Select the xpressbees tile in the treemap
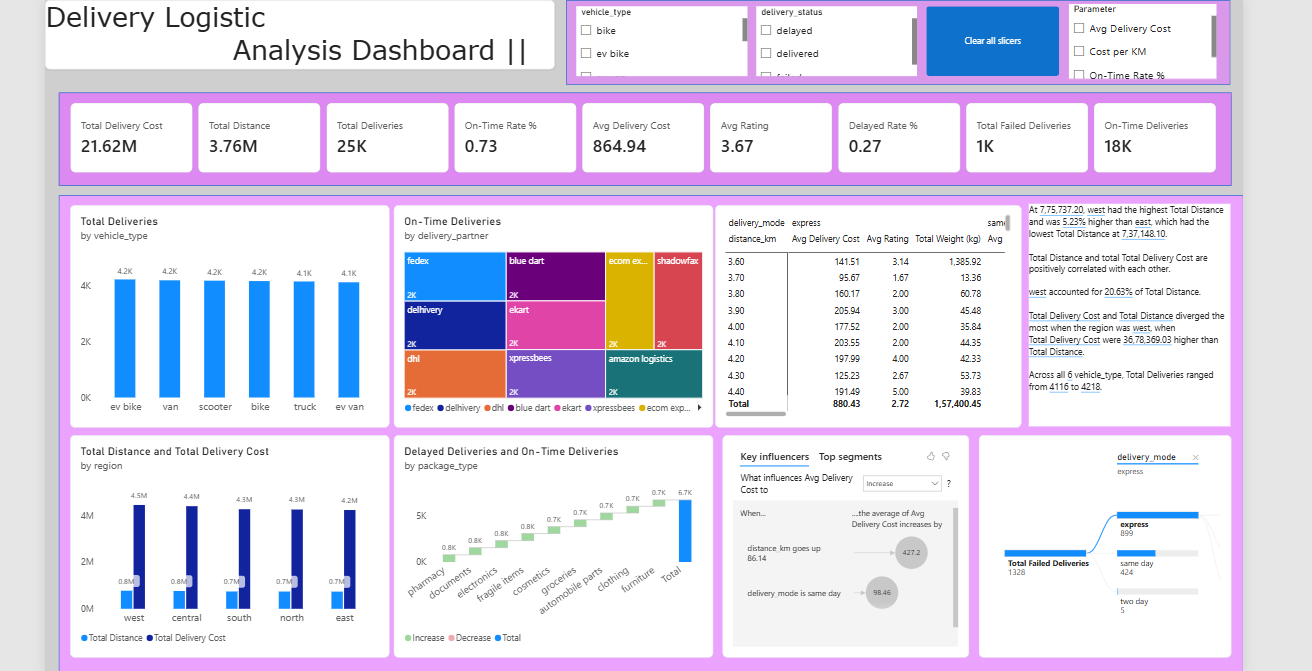This screenshot has width=1312, height=671. pyautogui.click(x=555, y=374)
